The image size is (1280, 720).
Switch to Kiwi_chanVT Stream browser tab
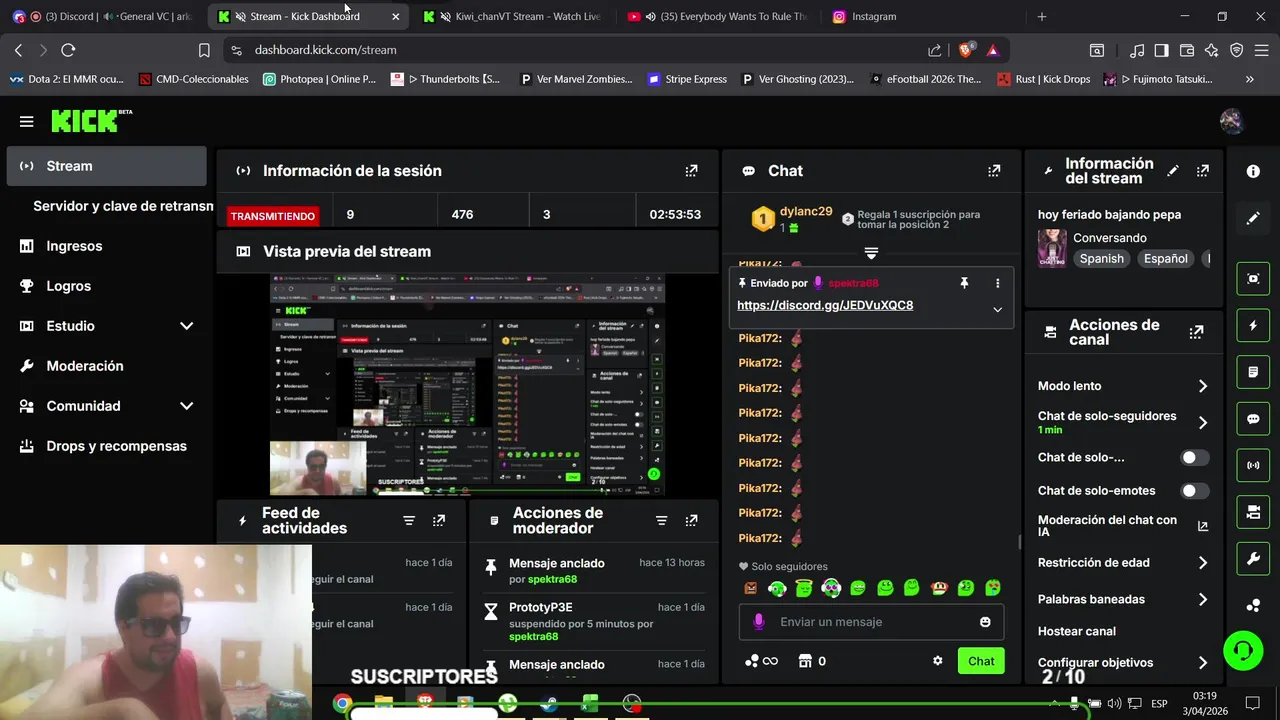pyautogui.click(x=513, y=17)
